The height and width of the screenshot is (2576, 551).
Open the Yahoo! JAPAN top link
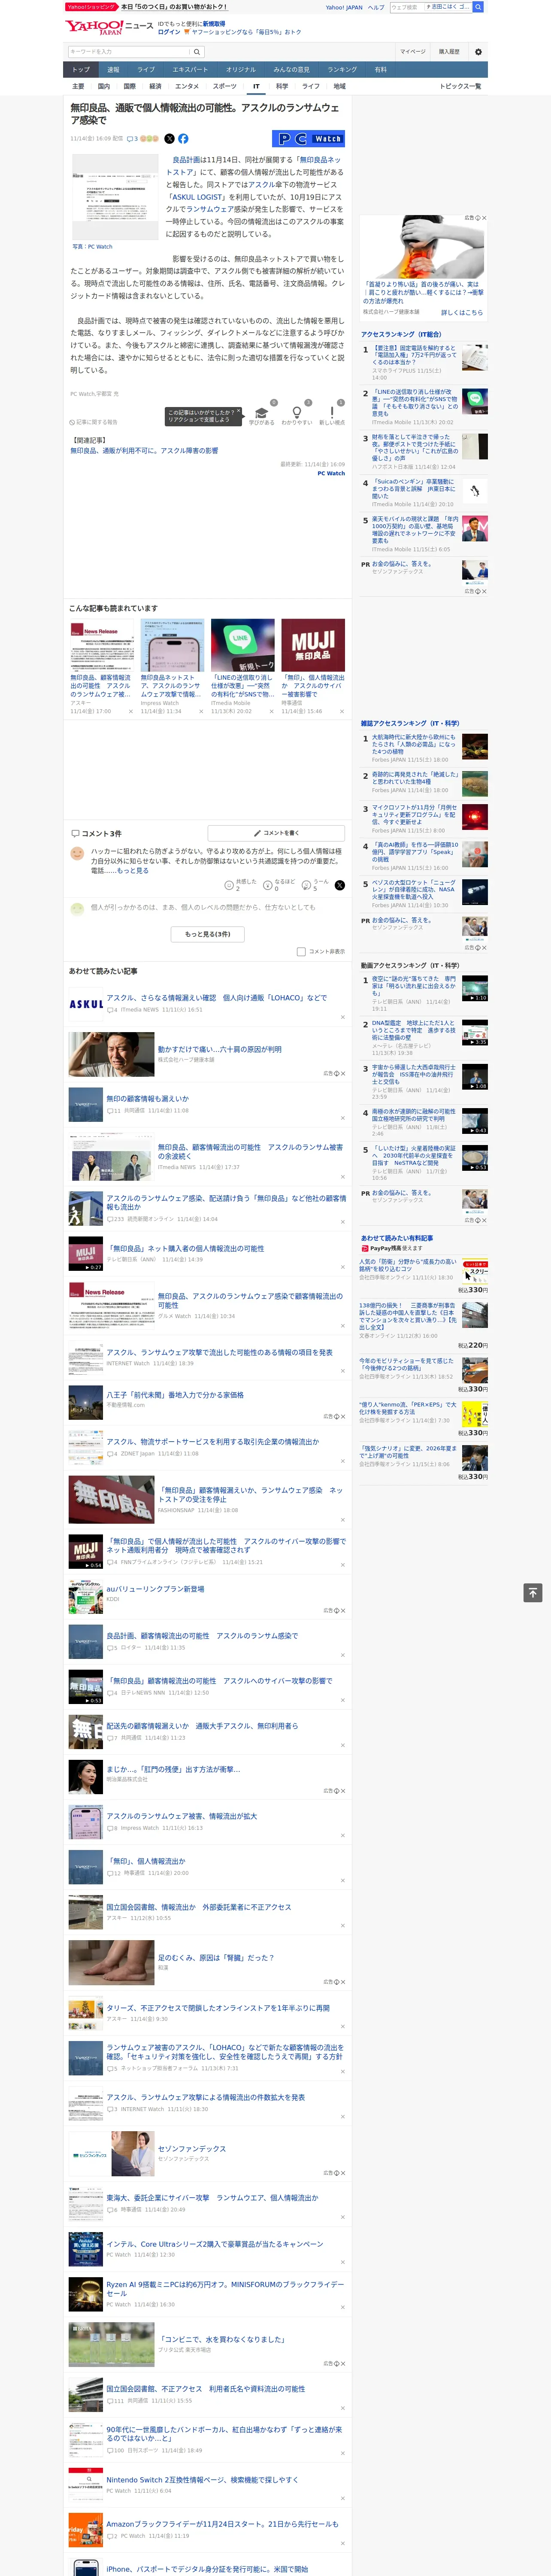(x=344, y=7)
